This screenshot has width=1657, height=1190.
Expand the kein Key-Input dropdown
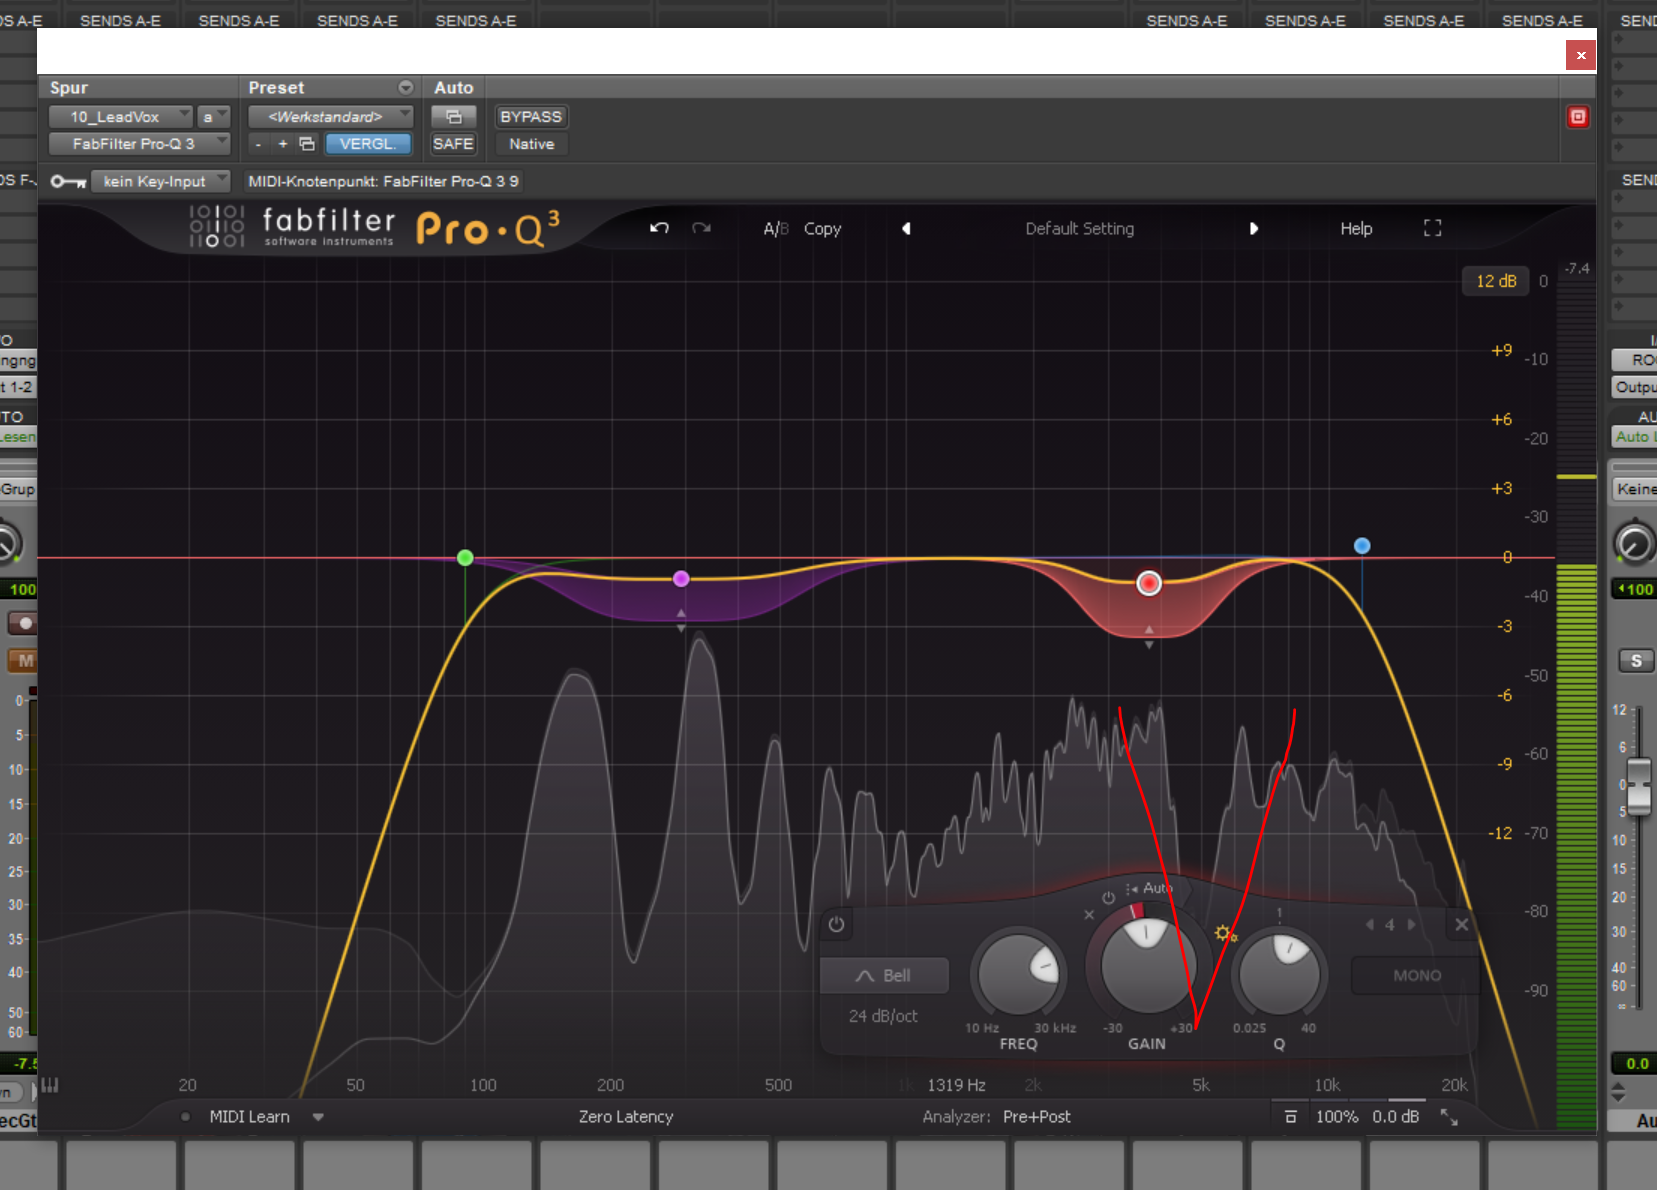(x=160, y=181)
